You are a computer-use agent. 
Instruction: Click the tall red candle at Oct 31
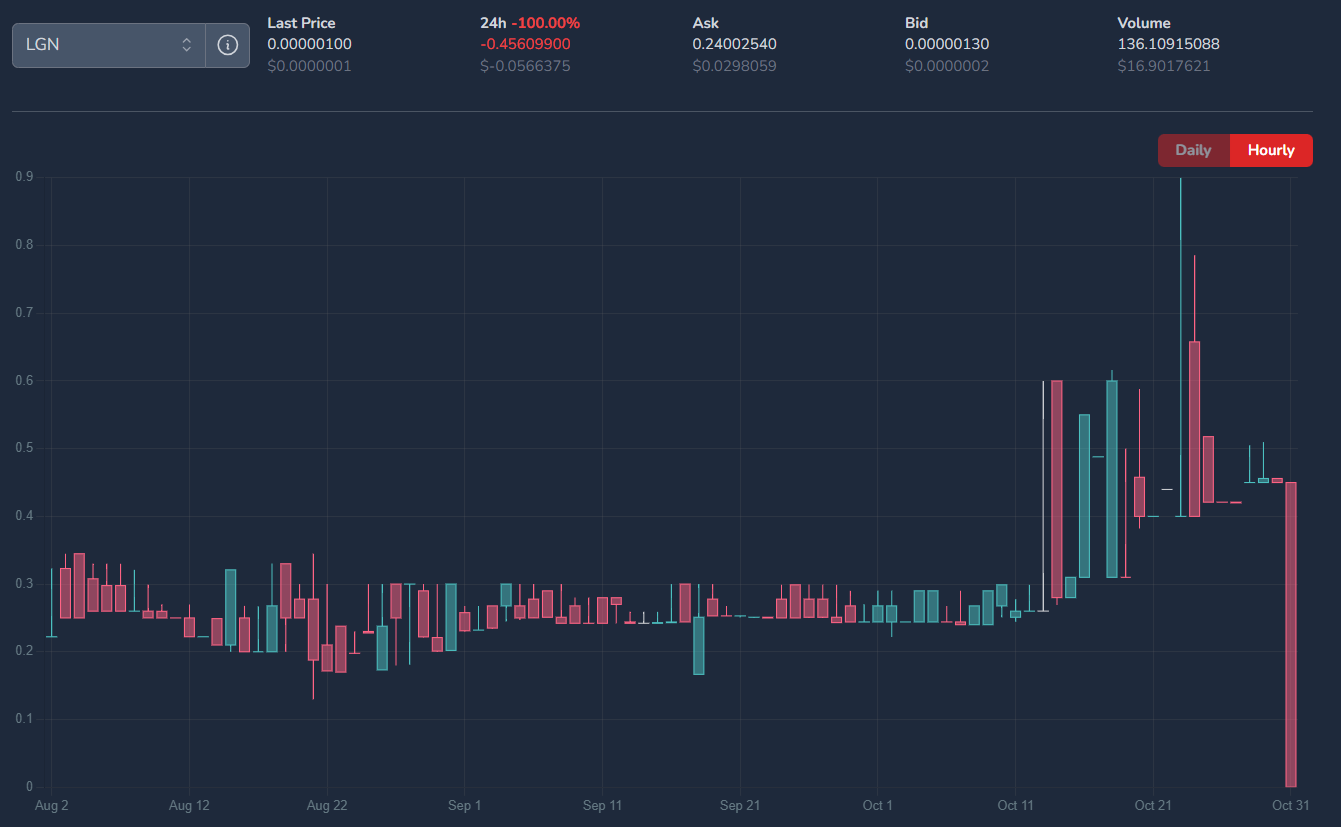tap(1291, 634)
